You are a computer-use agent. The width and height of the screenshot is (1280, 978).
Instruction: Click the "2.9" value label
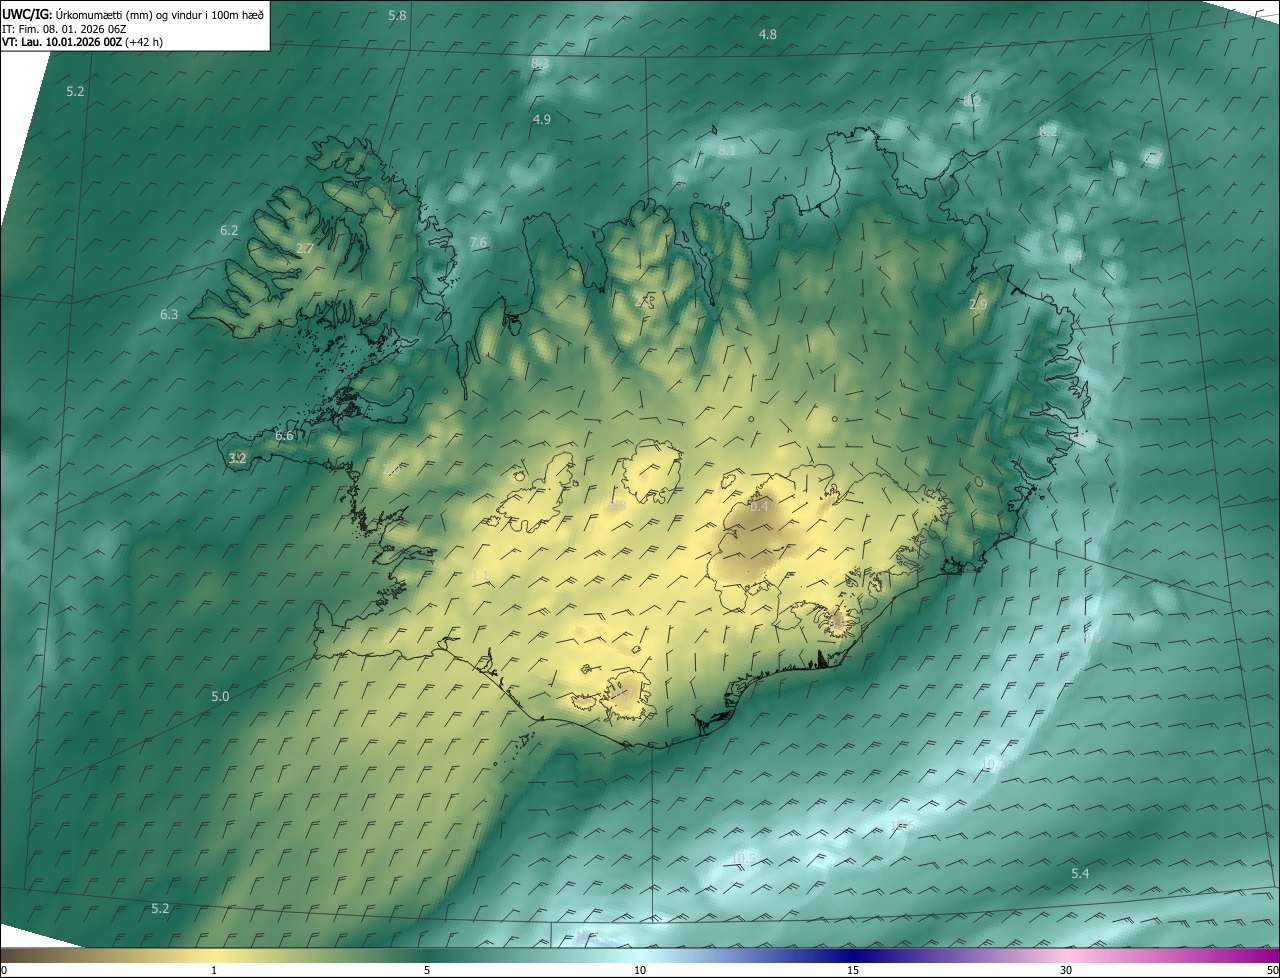[978, 305]
